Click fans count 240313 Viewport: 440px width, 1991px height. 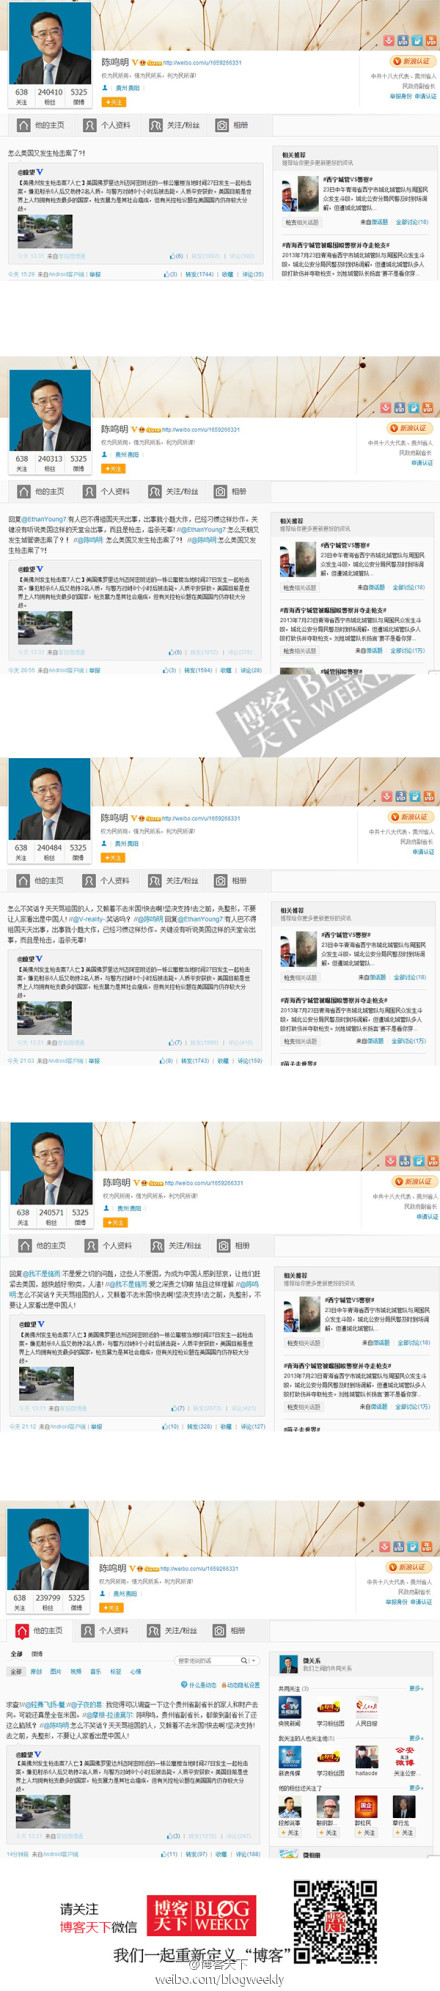click(50, 459)
